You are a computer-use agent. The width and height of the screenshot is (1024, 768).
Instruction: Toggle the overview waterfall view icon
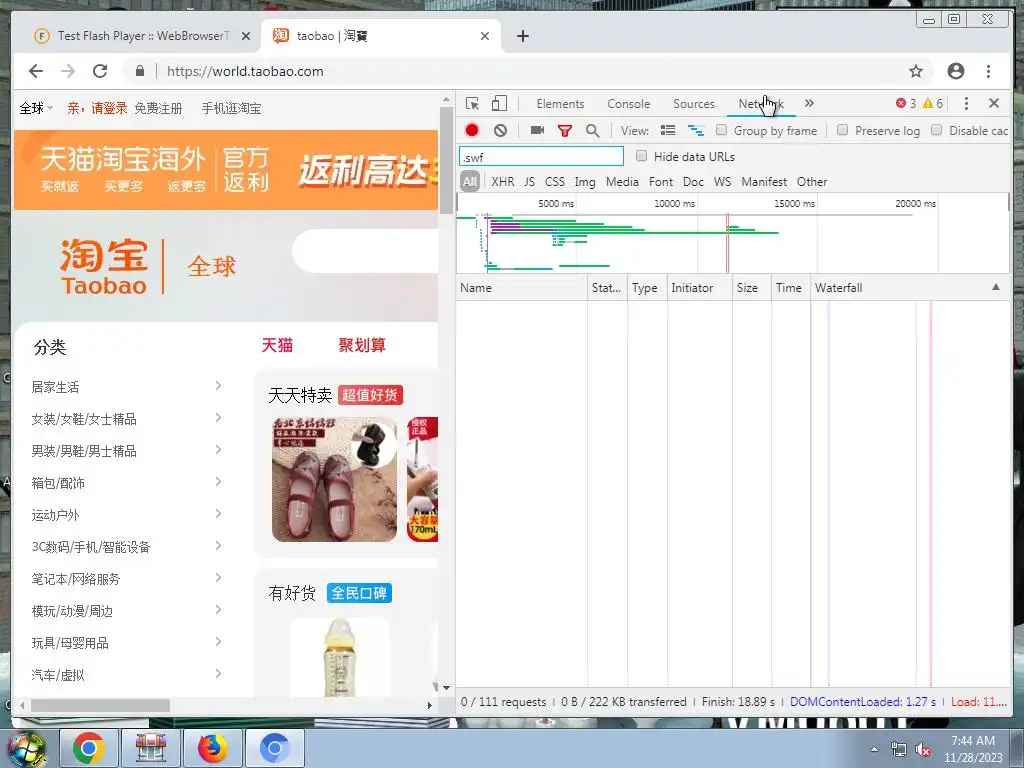pyautogui.click(x=696, y=130)
